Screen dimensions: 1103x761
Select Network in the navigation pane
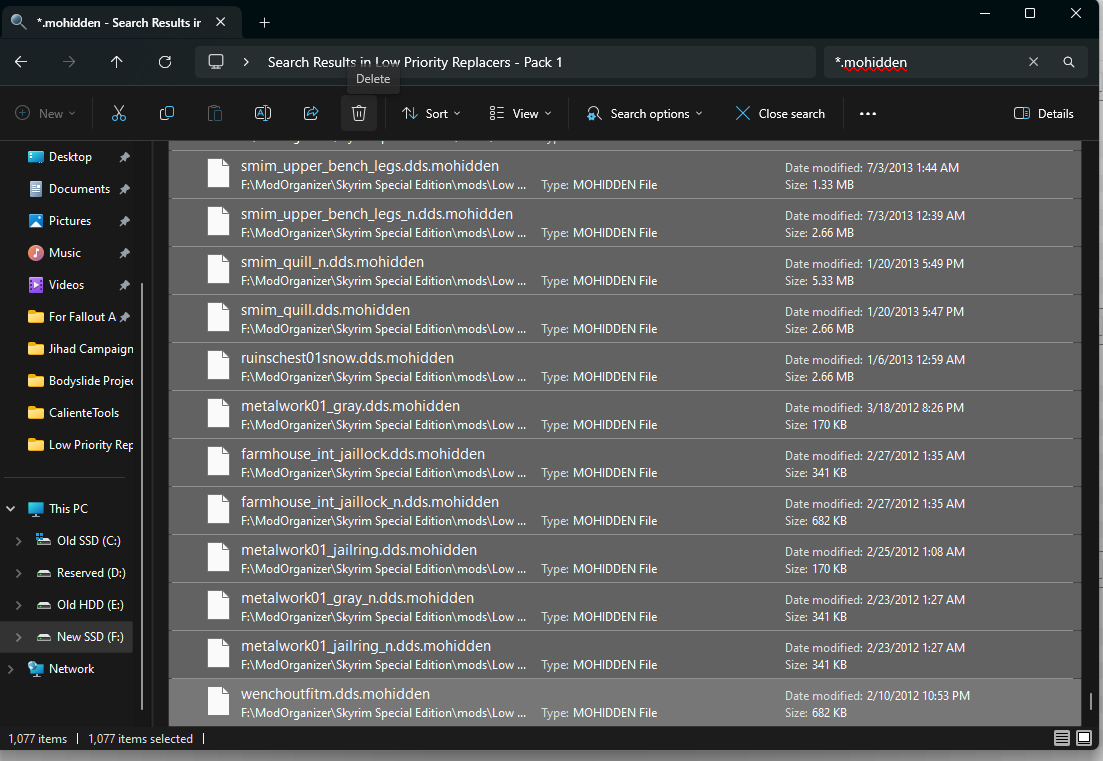pos(71,669)
